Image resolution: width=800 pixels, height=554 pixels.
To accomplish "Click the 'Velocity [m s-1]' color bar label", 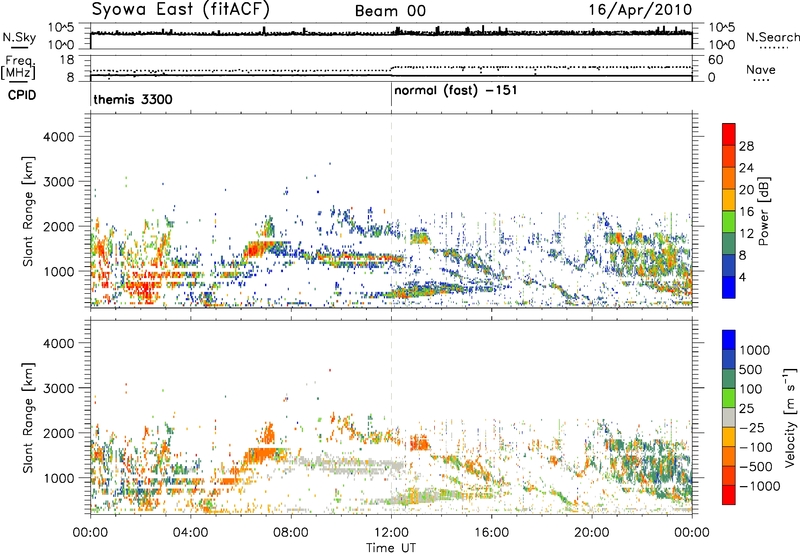I will click(x=791, y=417).
